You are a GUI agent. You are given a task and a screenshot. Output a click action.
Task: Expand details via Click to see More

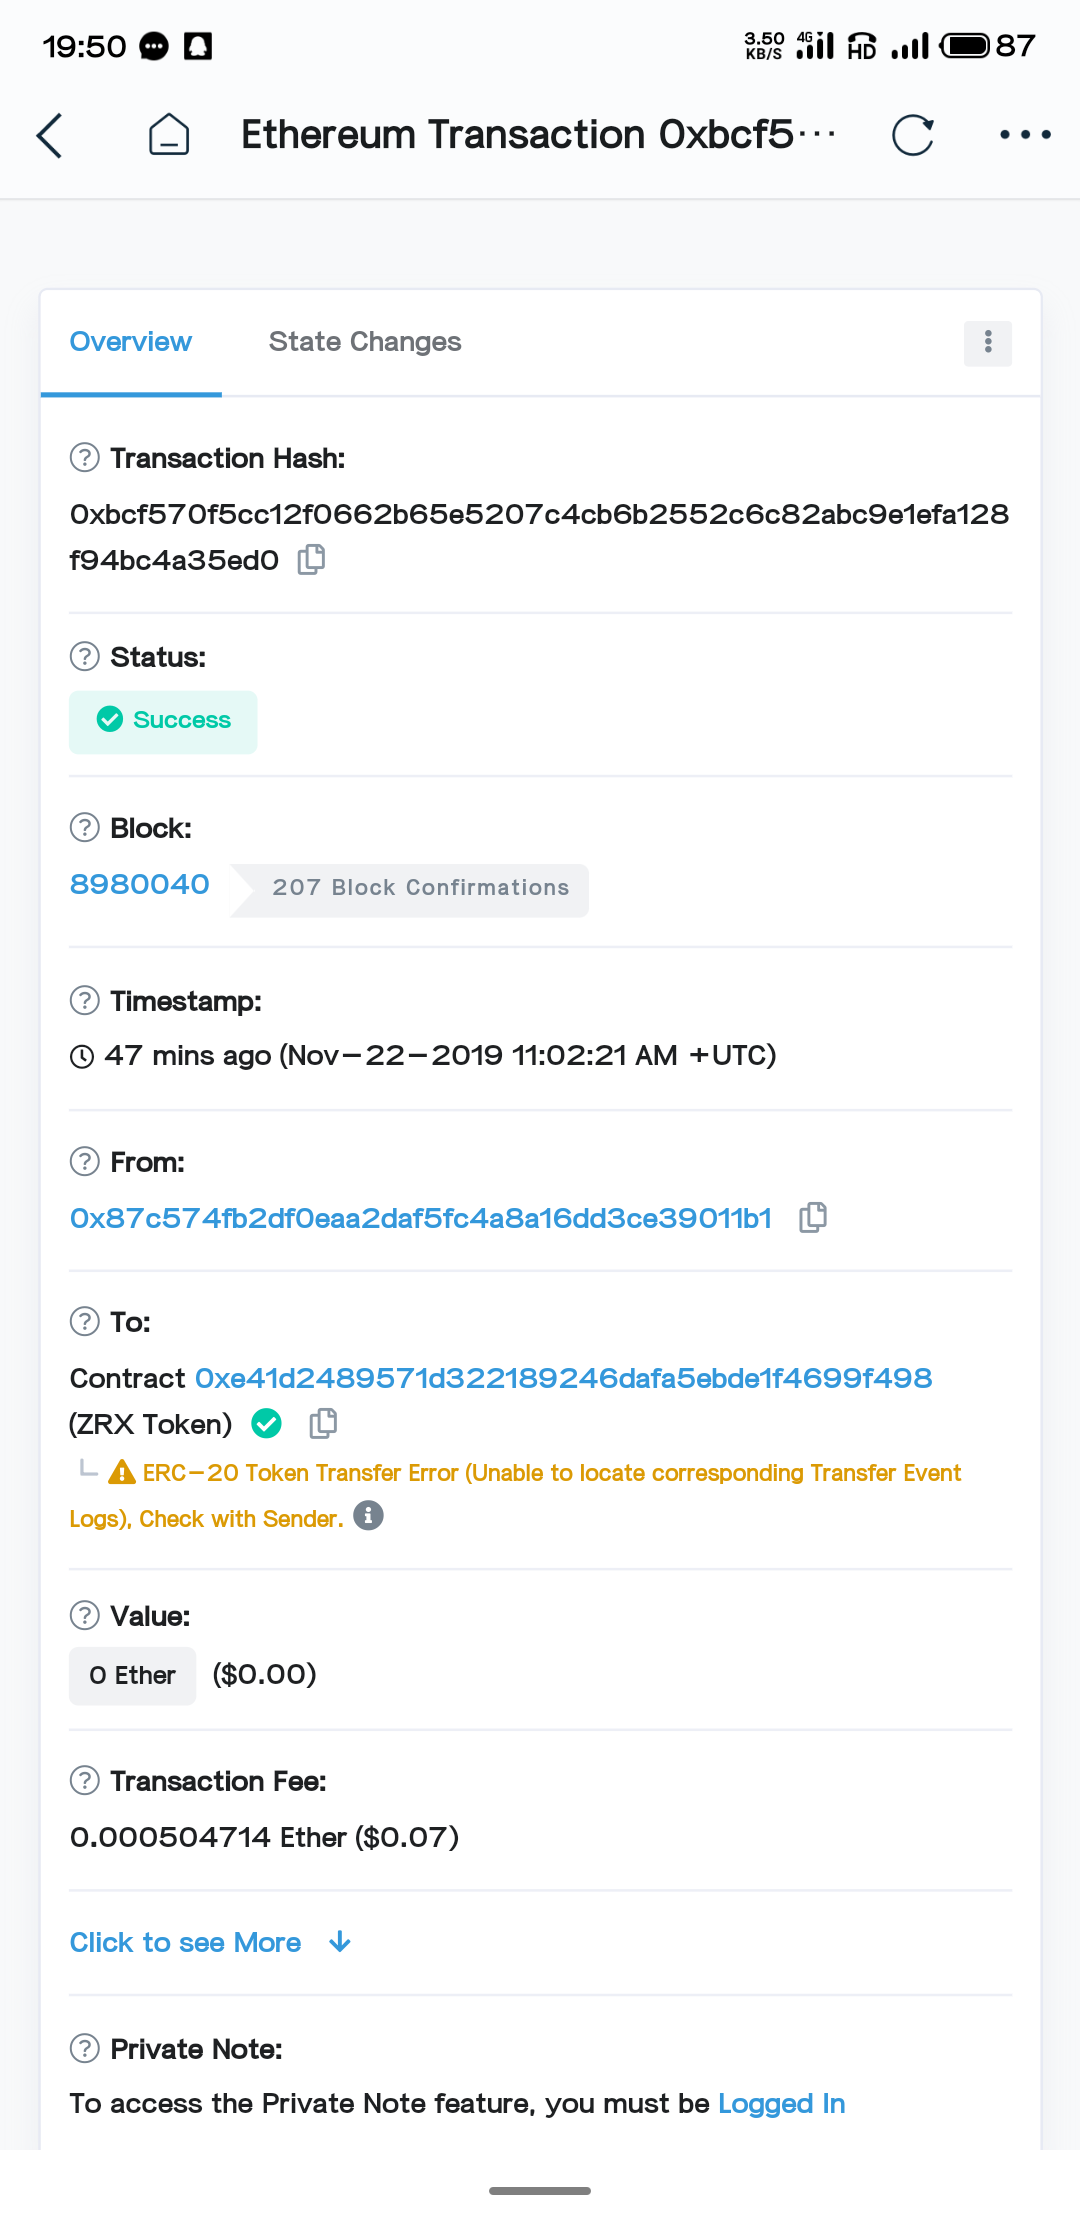point(185,1942)
